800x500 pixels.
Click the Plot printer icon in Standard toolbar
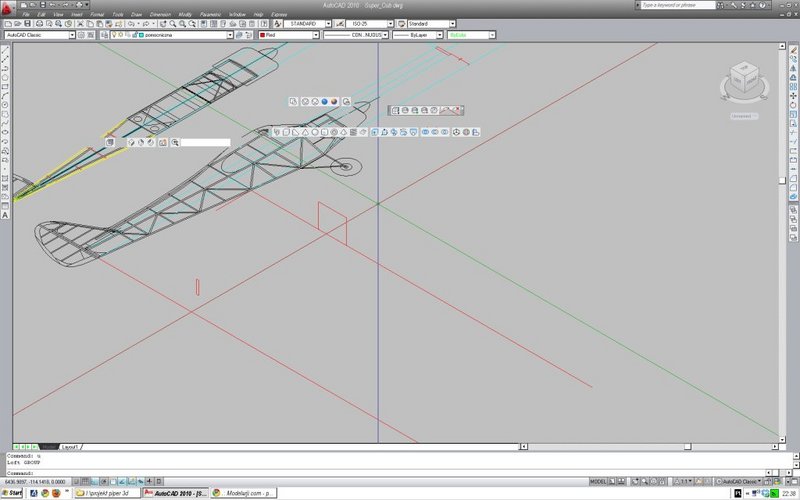point(39,23)
